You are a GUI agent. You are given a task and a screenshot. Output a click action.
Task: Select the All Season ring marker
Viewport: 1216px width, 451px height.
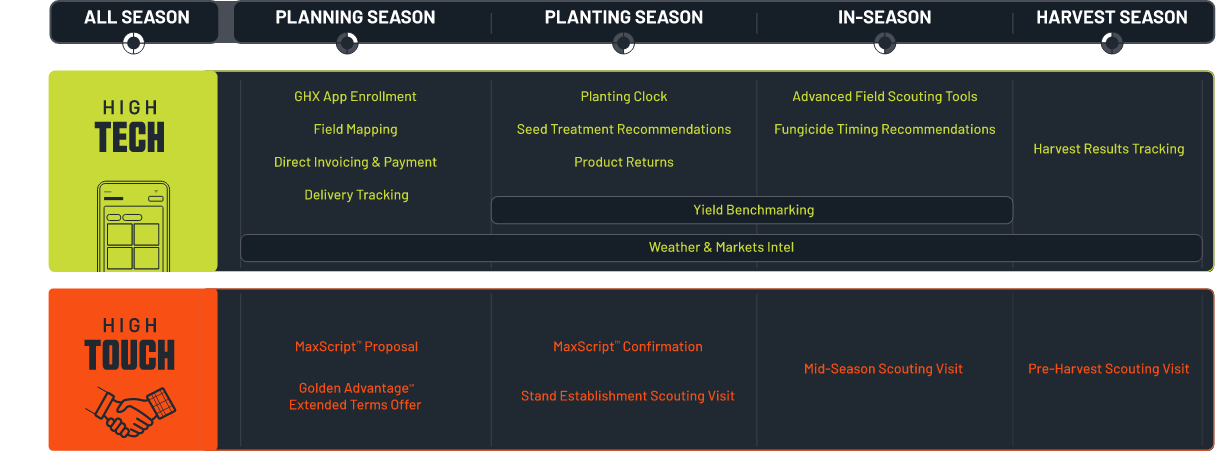tap(133, 43)
